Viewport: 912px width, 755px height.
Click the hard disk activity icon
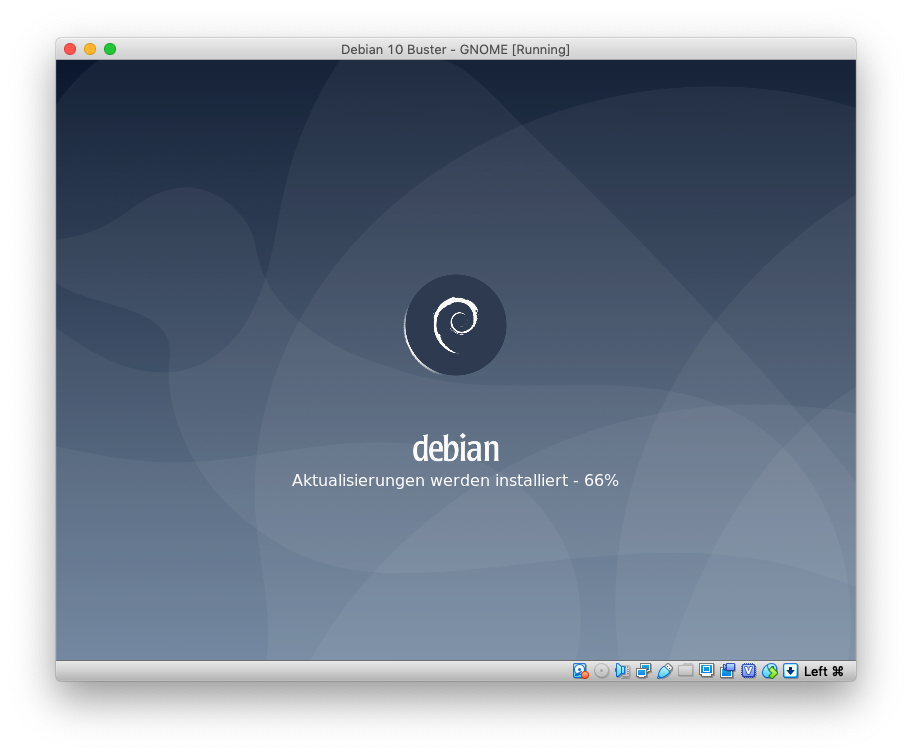pos(580,671)
